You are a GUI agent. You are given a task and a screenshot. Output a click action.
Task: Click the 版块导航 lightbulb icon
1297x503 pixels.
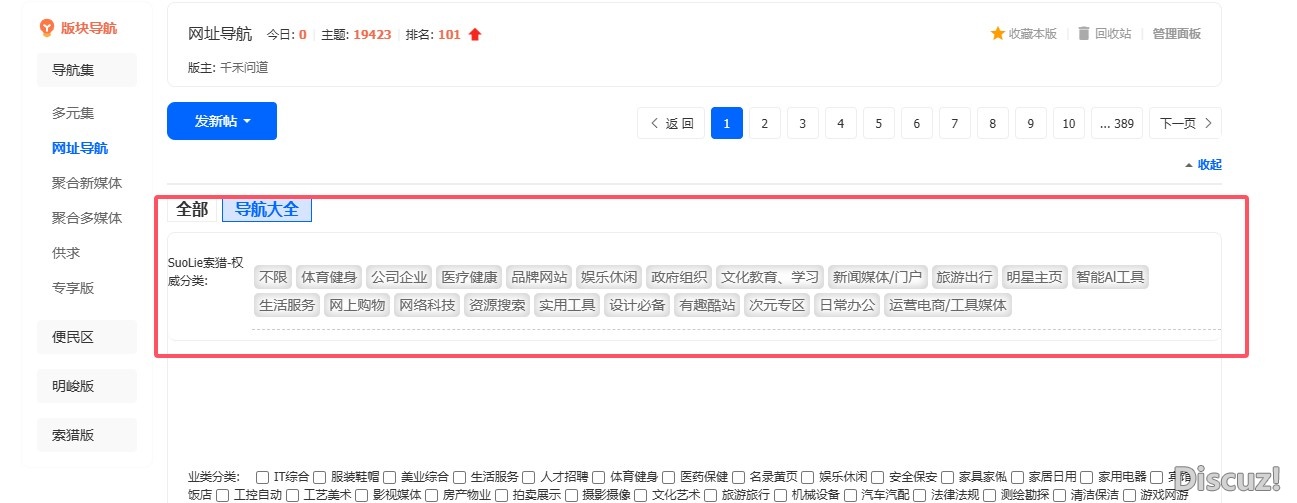(x=46, y=28)
